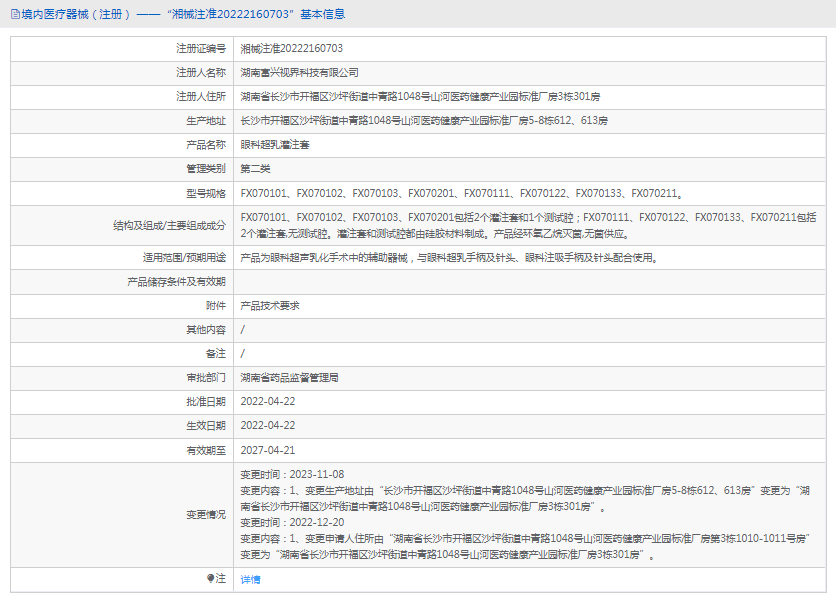Click the 变更情况 row label
The height and width of the screenshot is (601, 836).
[206, 514]
